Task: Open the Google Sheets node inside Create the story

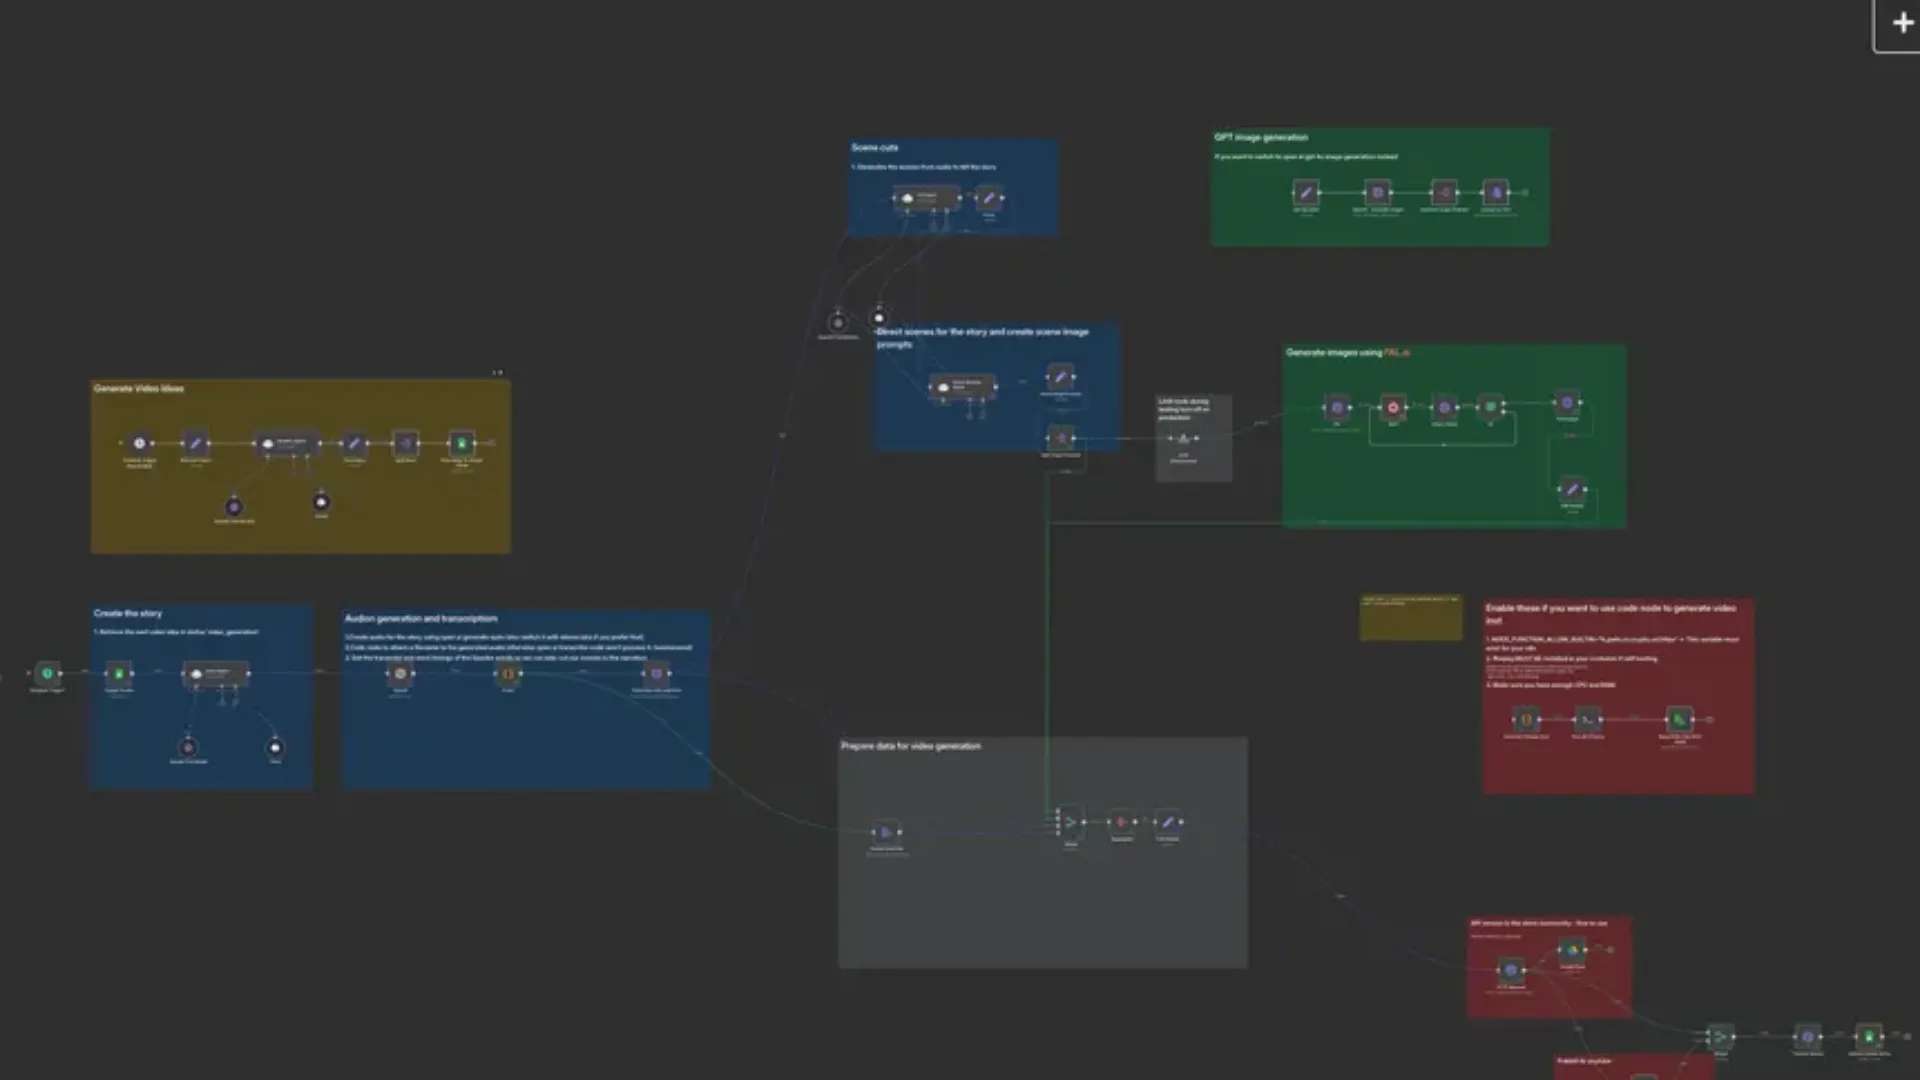Action: point(119,674)
